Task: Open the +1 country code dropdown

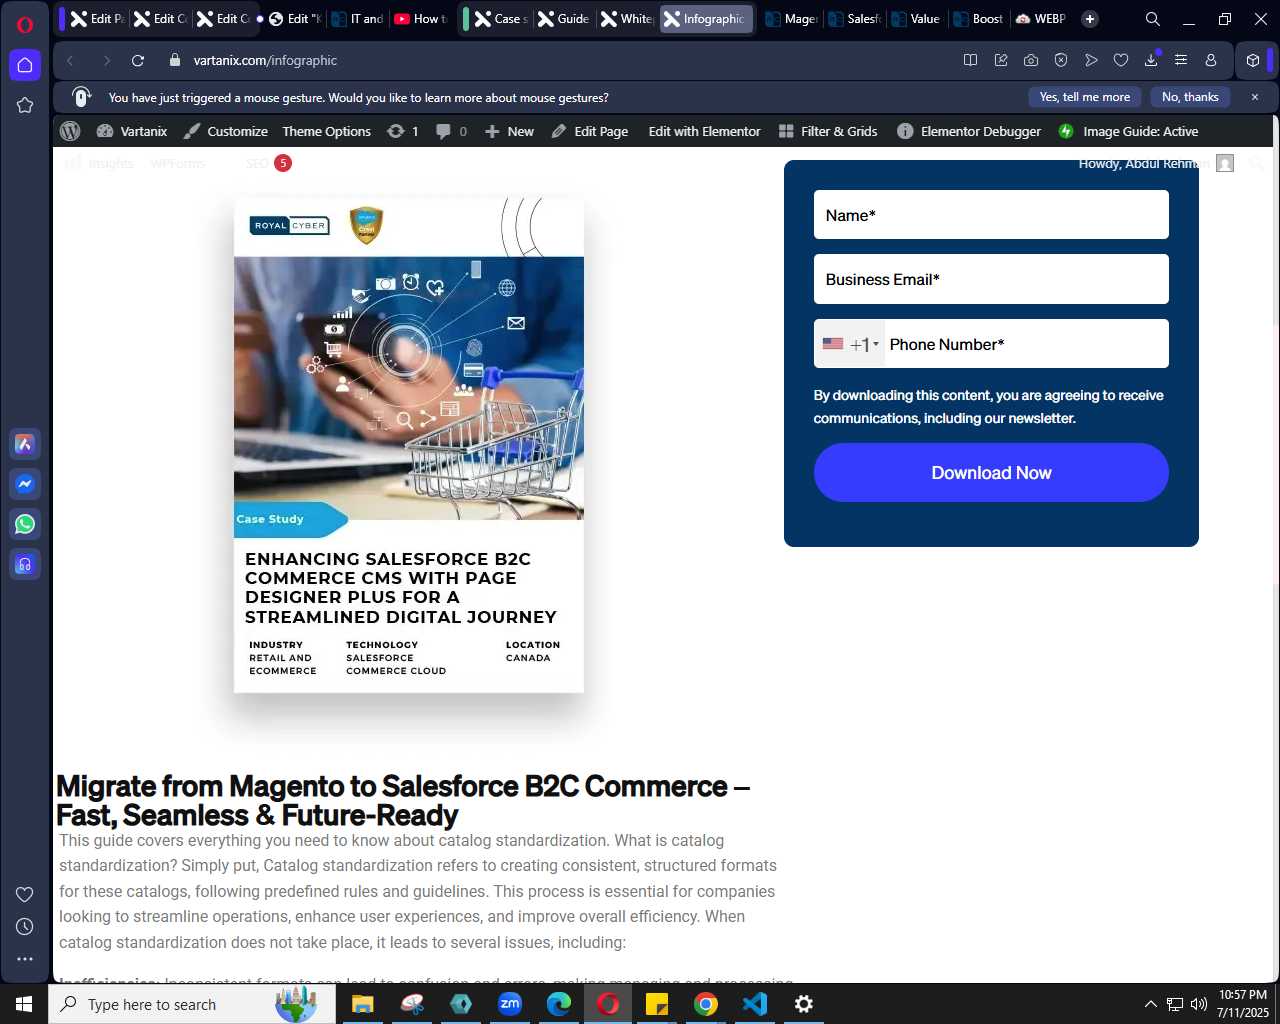Action: click(850, 344)
